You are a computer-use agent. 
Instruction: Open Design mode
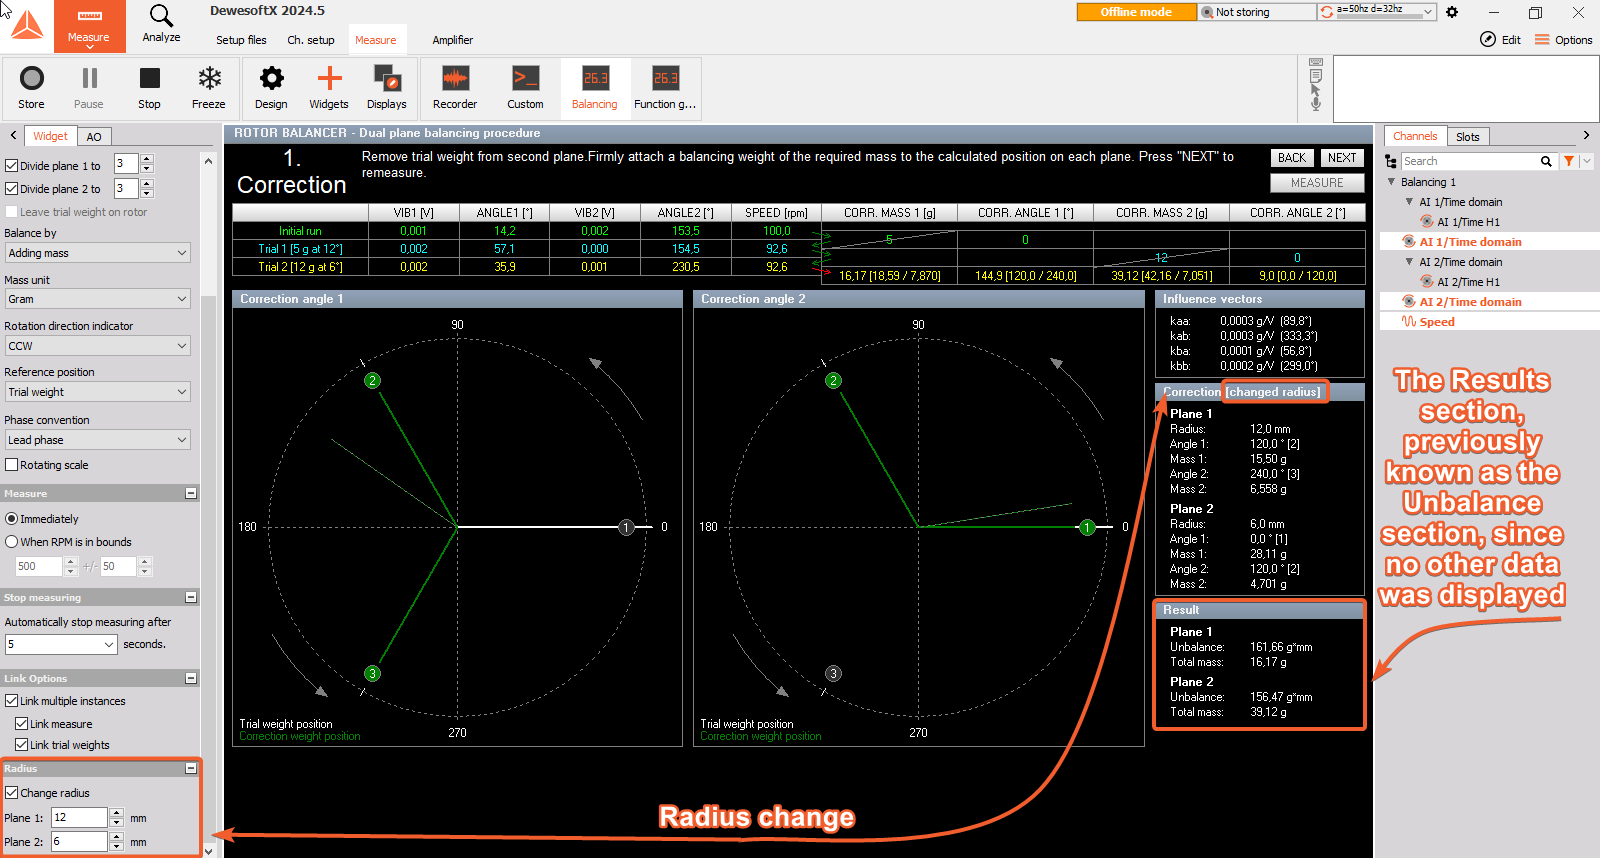point(271,88)
